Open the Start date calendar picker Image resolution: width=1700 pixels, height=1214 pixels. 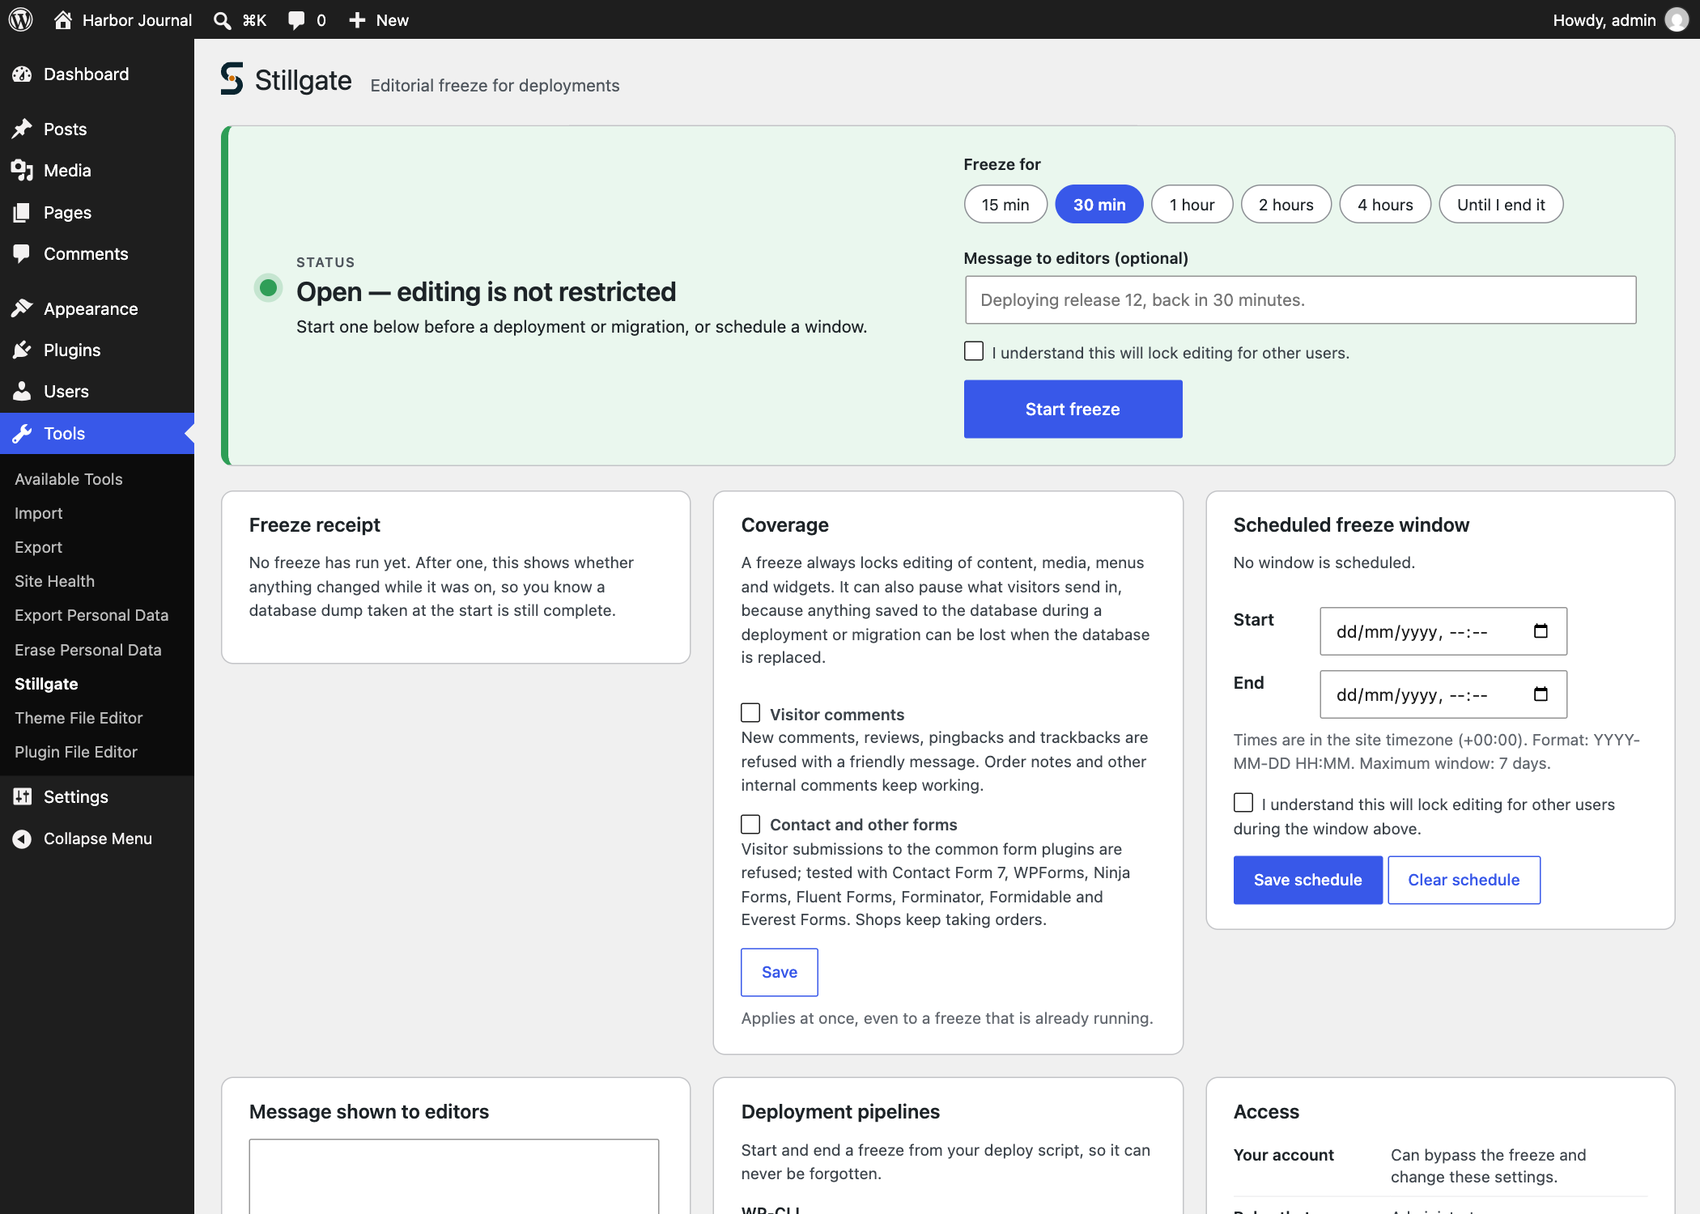tap(1541, 631)
